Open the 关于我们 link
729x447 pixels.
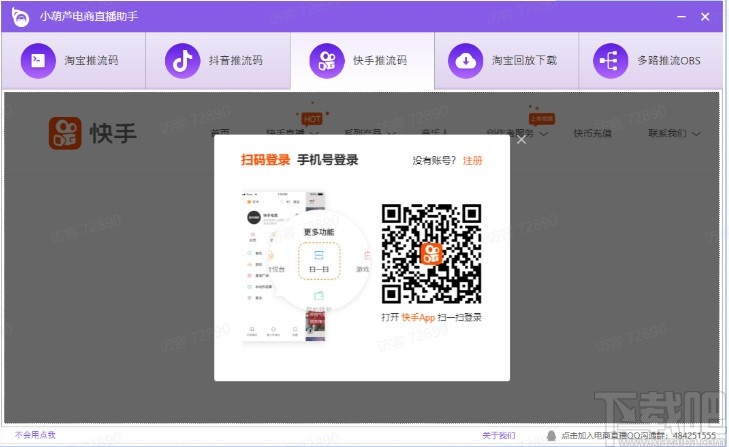pyautogui.click(x=498, y=435)
